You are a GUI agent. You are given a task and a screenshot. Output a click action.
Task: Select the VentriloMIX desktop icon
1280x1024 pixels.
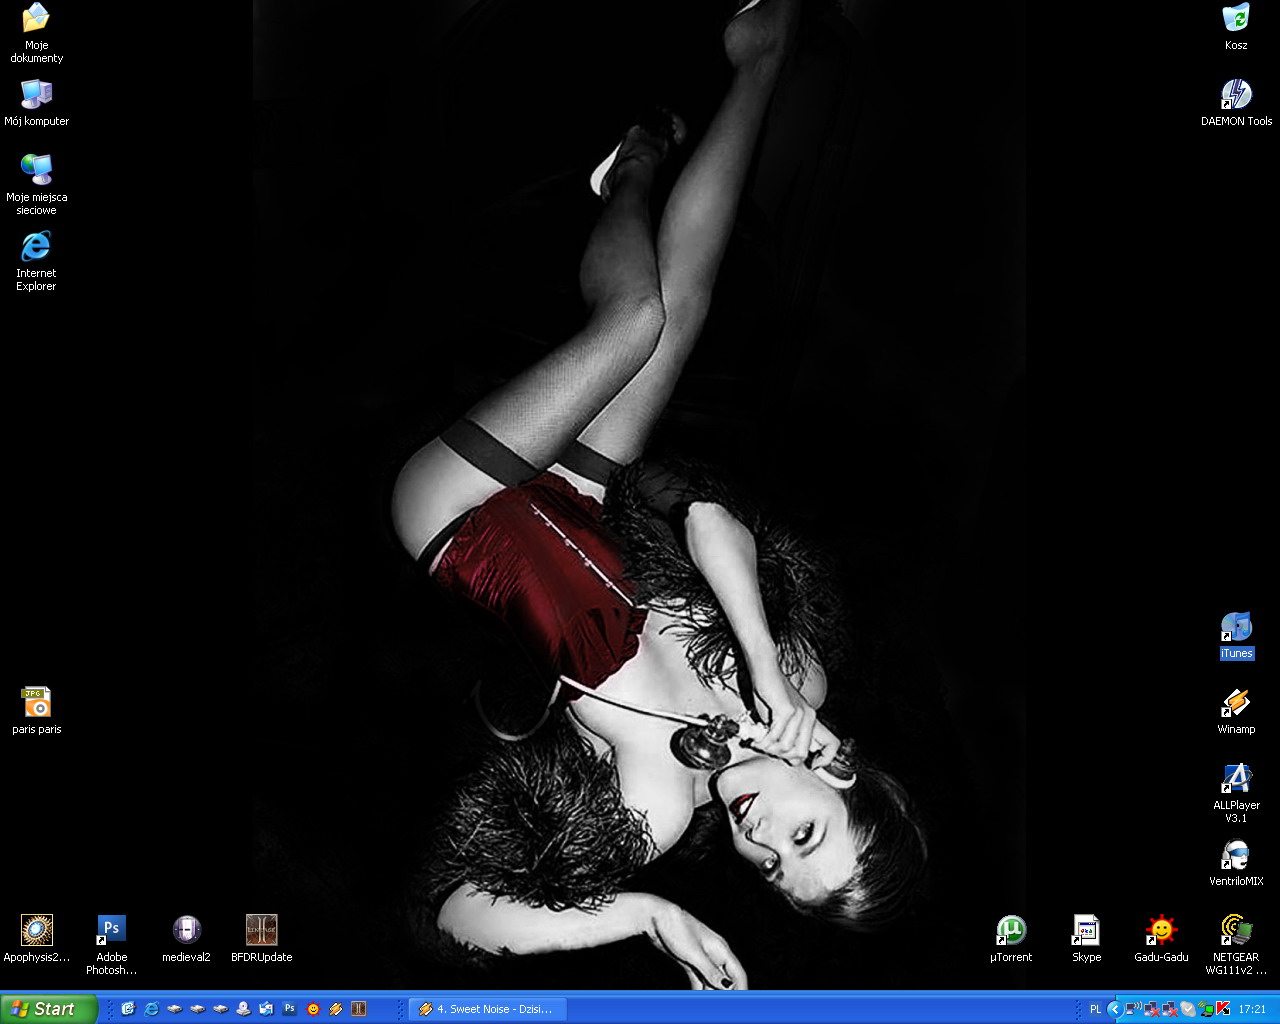(x=1236, y=856)
